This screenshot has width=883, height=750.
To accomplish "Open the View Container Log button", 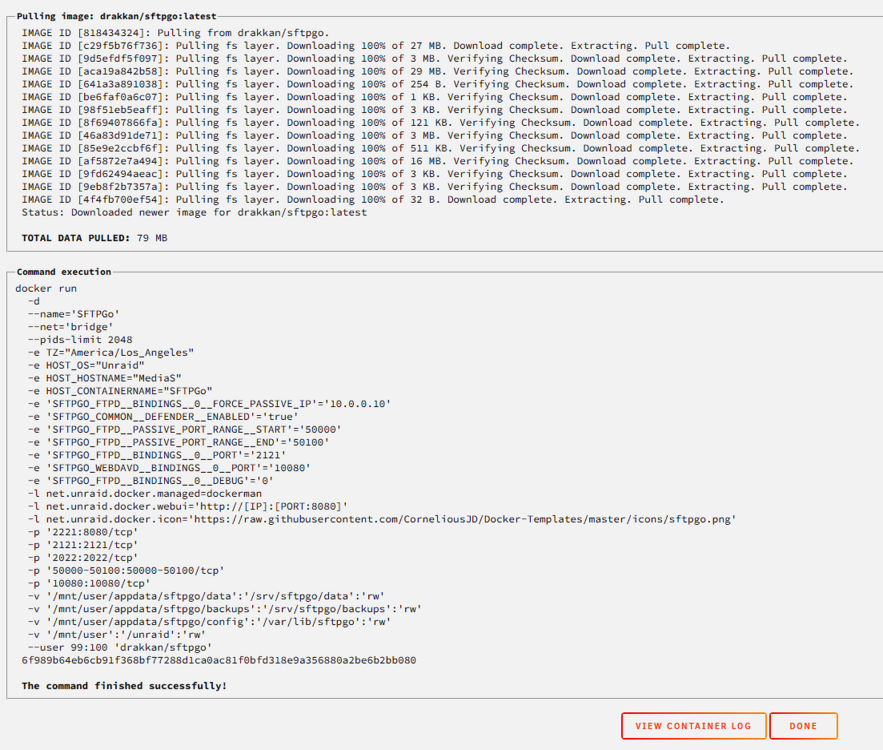I will click(693, 726).
